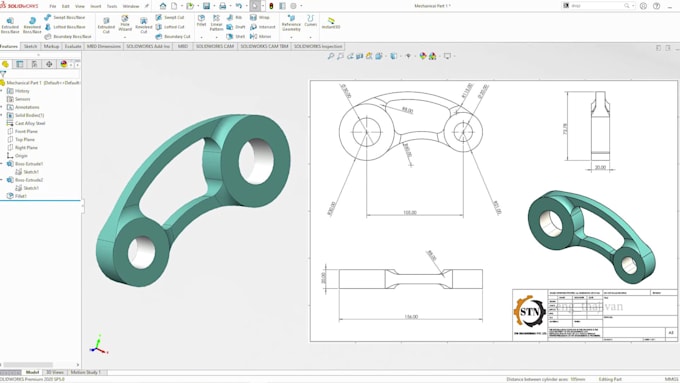Viewport: 680px width, 383px height.
Task: Click the Draft feature tool
Action: coord(235,27)
